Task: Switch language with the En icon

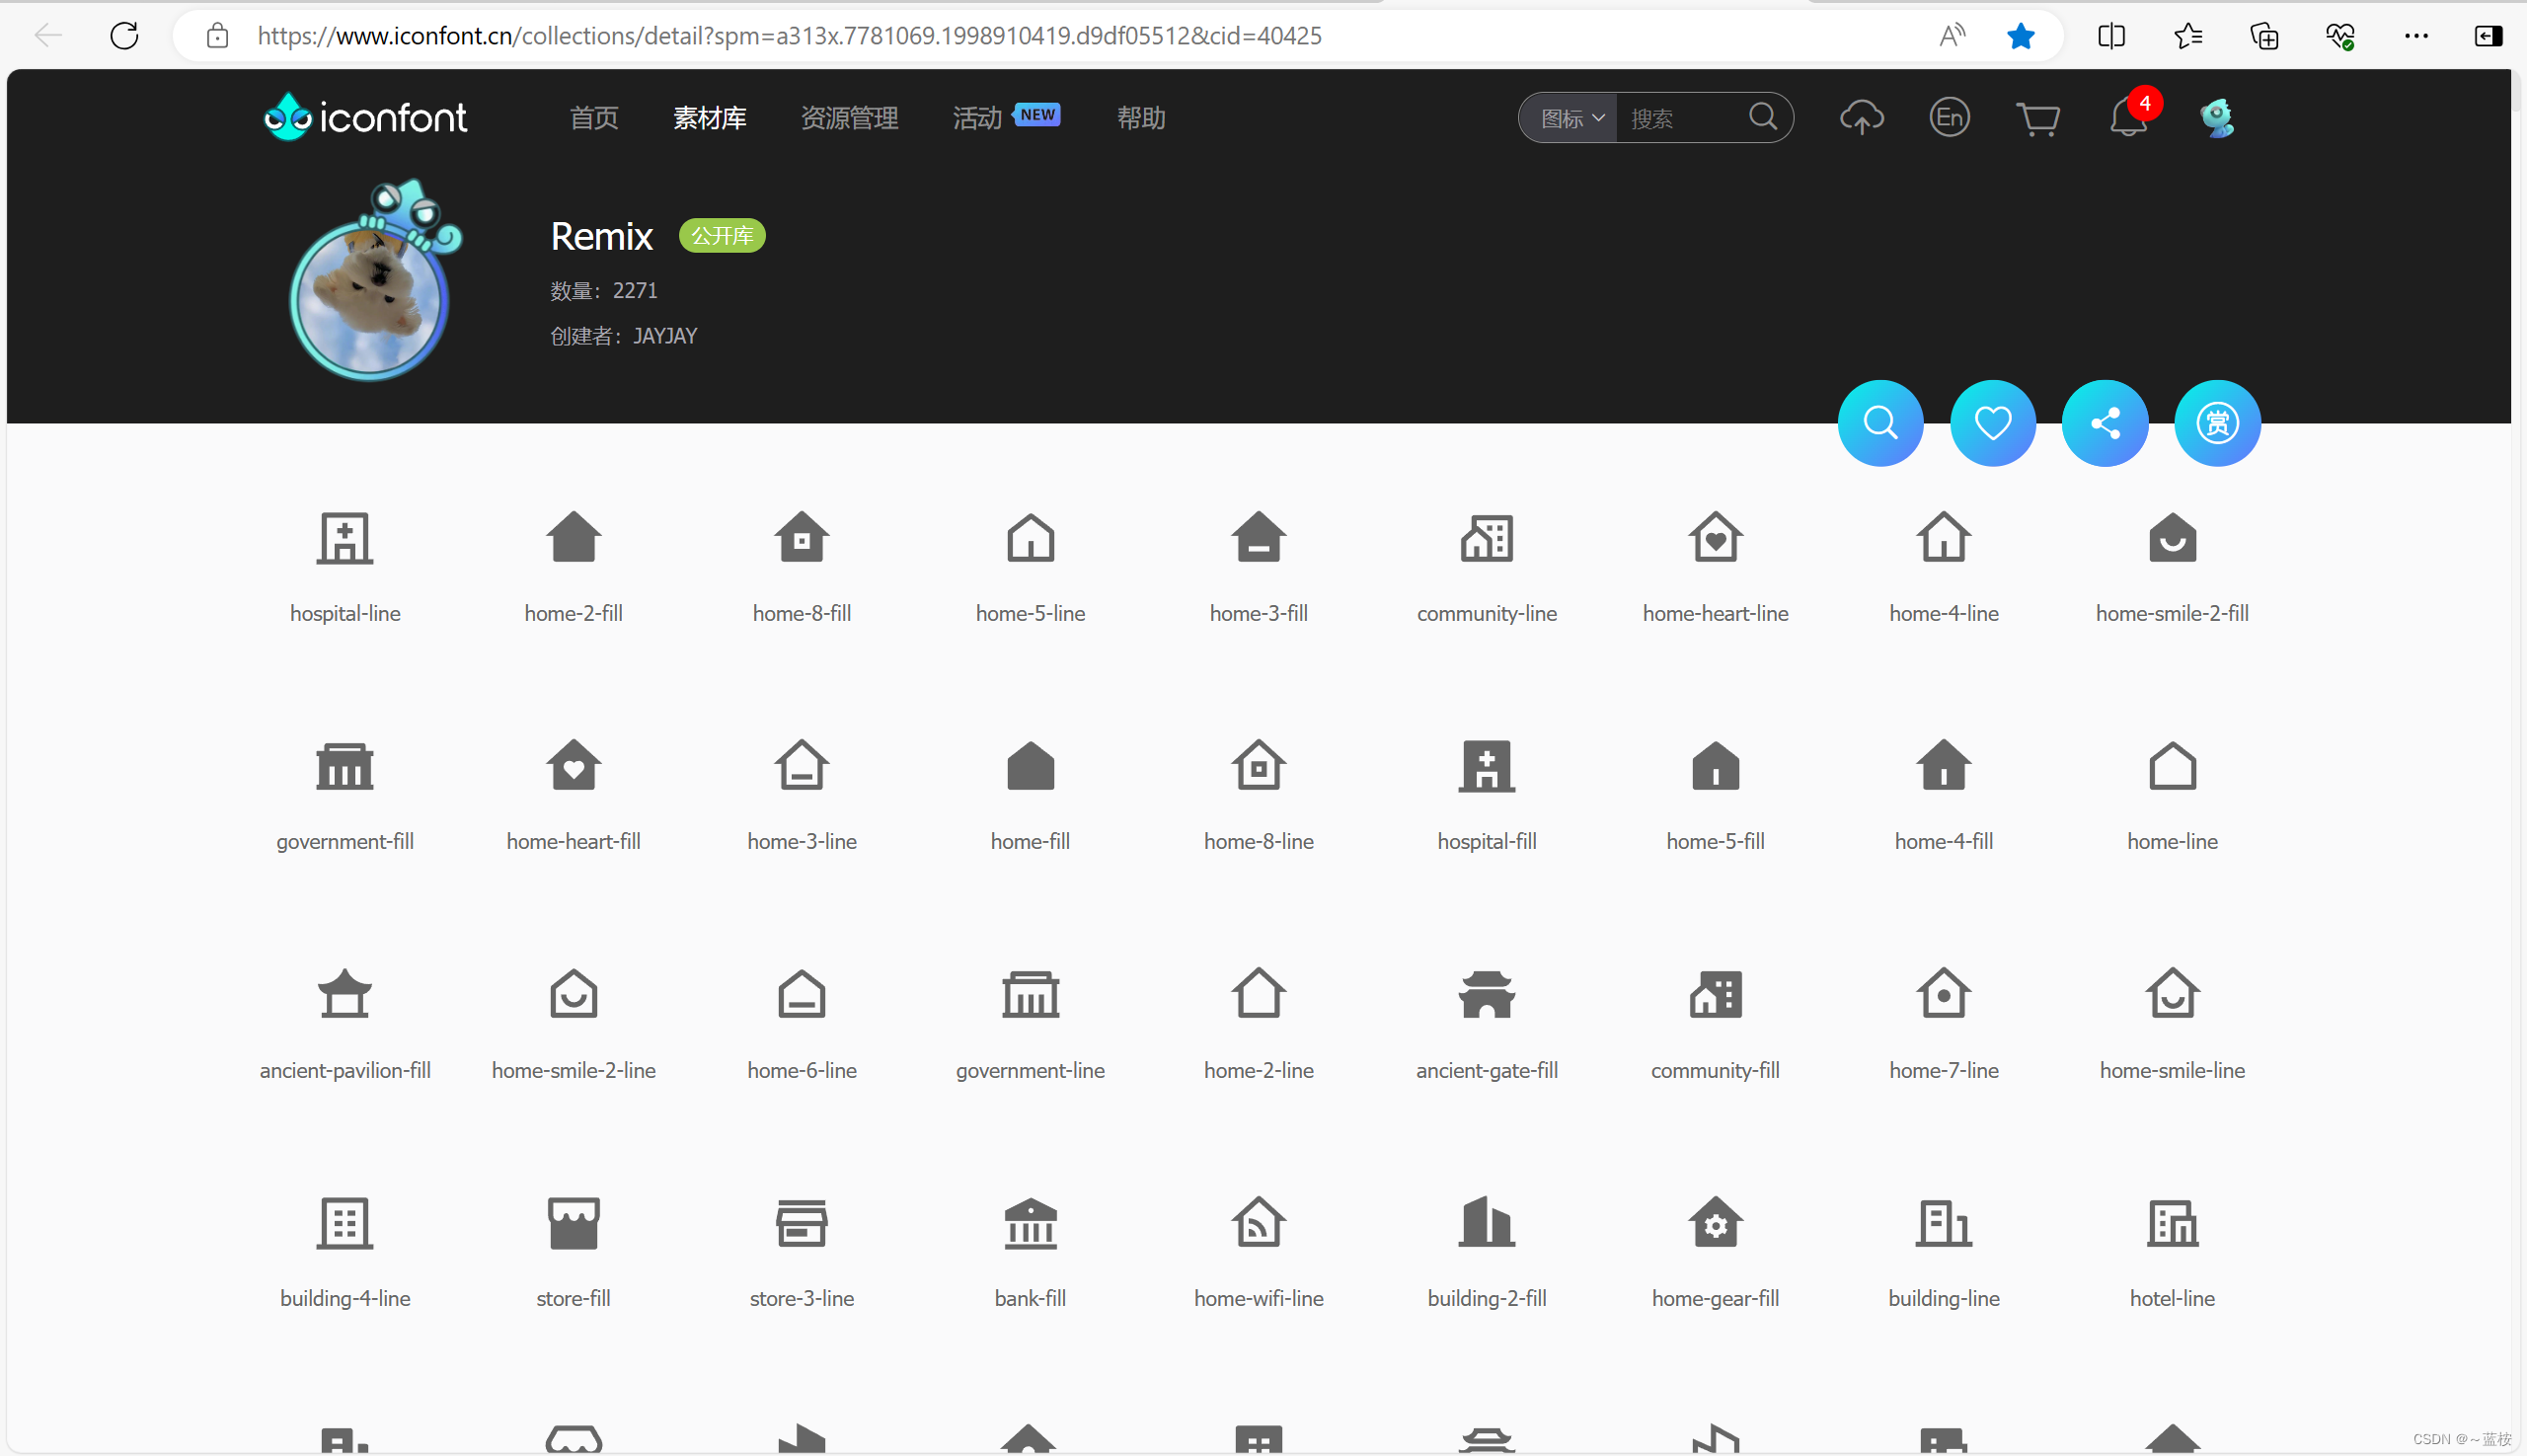Action: [1949, 118]
